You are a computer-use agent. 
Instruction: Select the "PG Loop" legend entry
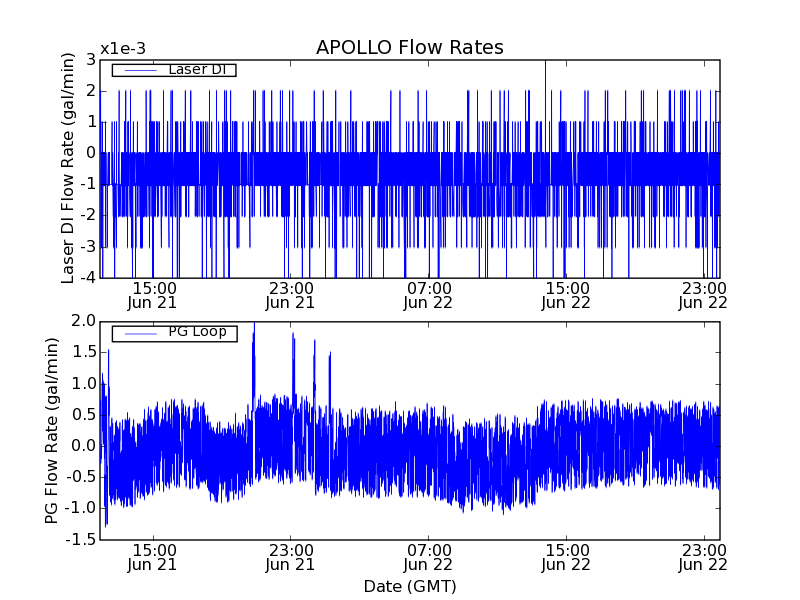point(174,333)
